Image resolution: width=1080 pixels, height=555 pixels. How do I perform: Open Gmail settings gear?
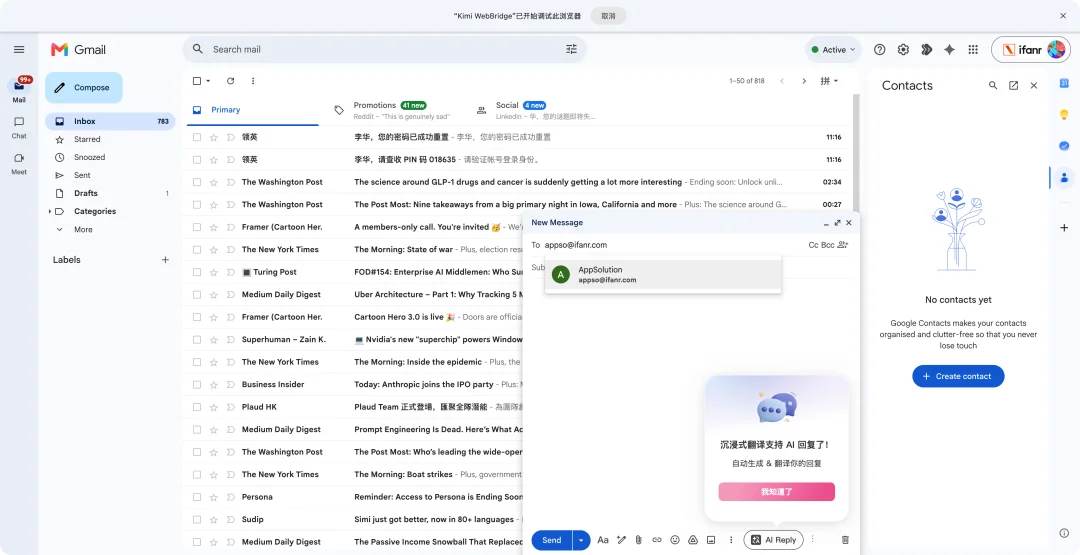pos(903,50)
